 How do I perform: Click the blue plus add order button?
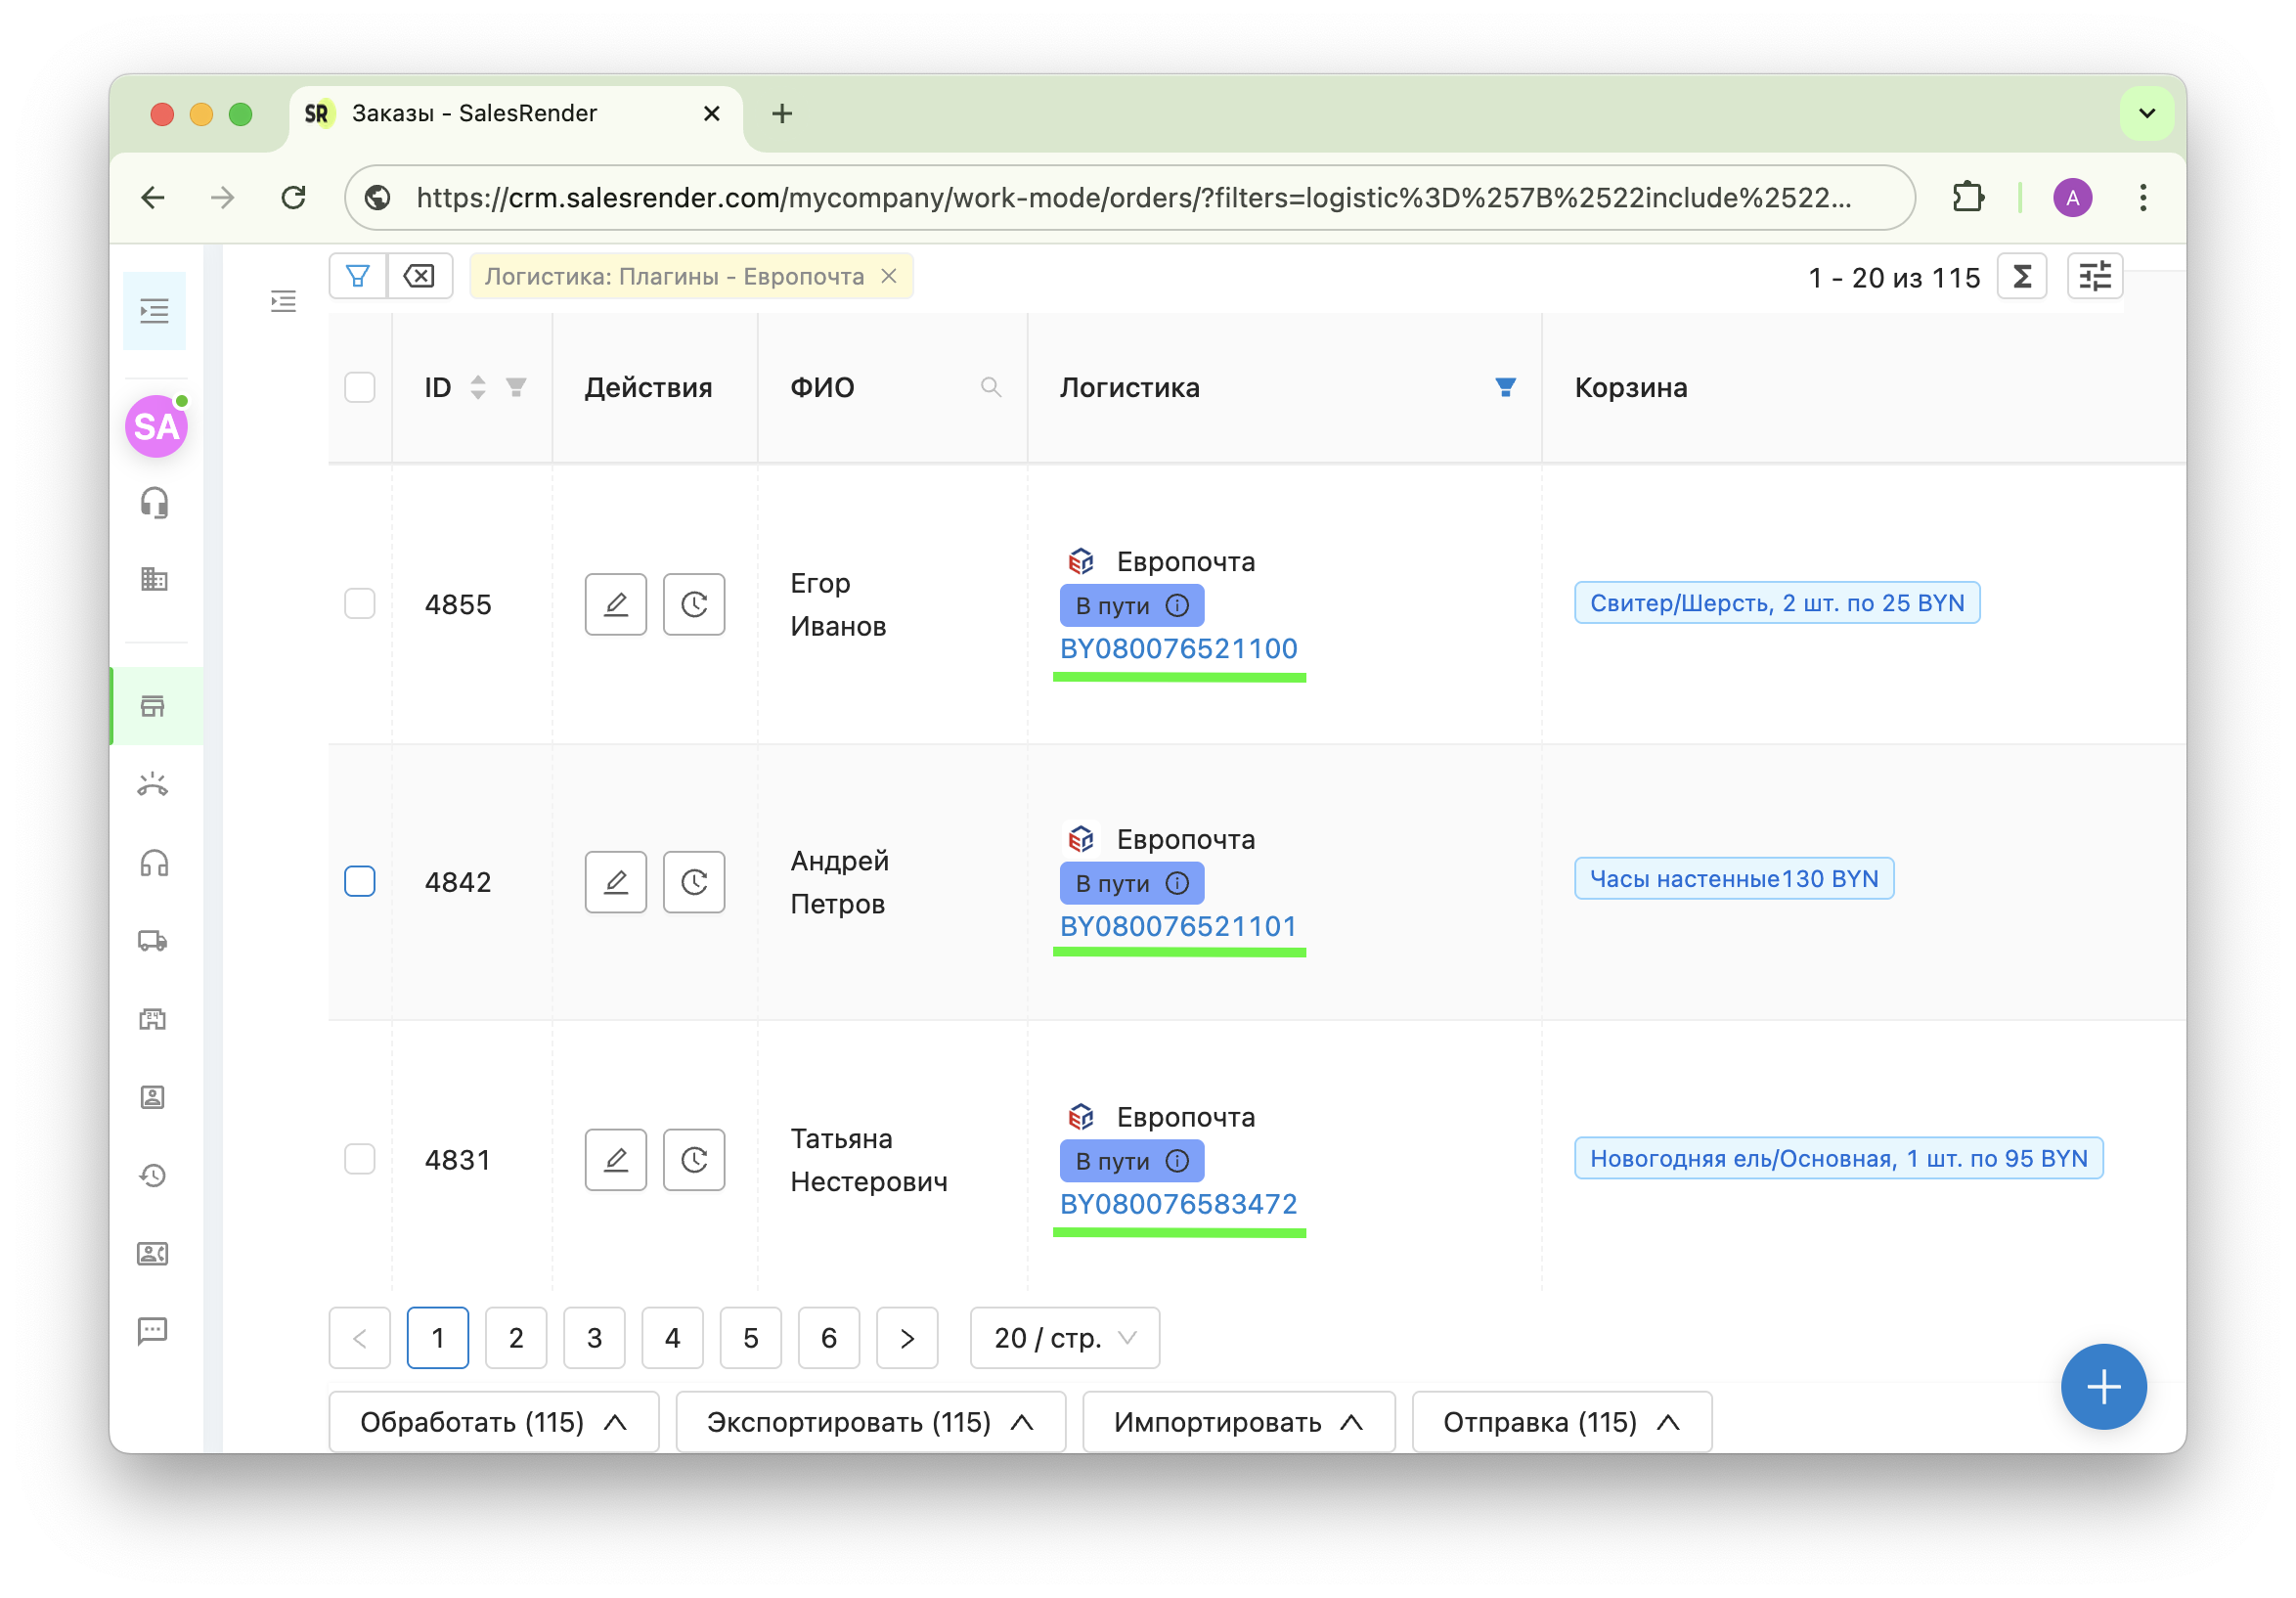(2102, 1386)
